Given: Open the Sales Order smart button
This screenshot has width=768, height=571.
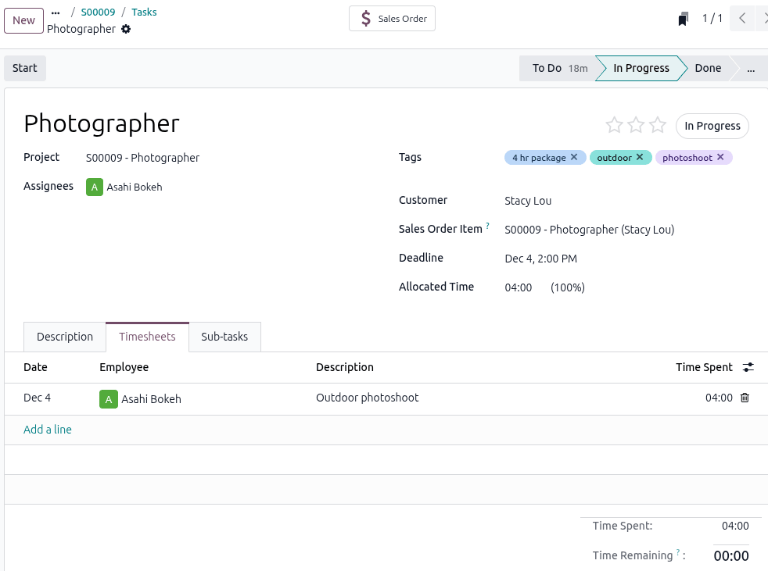Looking at the screenshot, I should (x=392, y=19).
